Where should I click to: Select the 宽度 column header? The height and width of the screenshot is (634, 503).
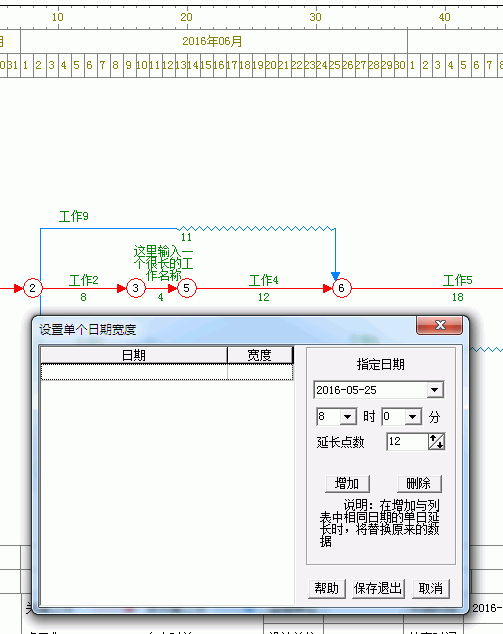coord(260,355)
